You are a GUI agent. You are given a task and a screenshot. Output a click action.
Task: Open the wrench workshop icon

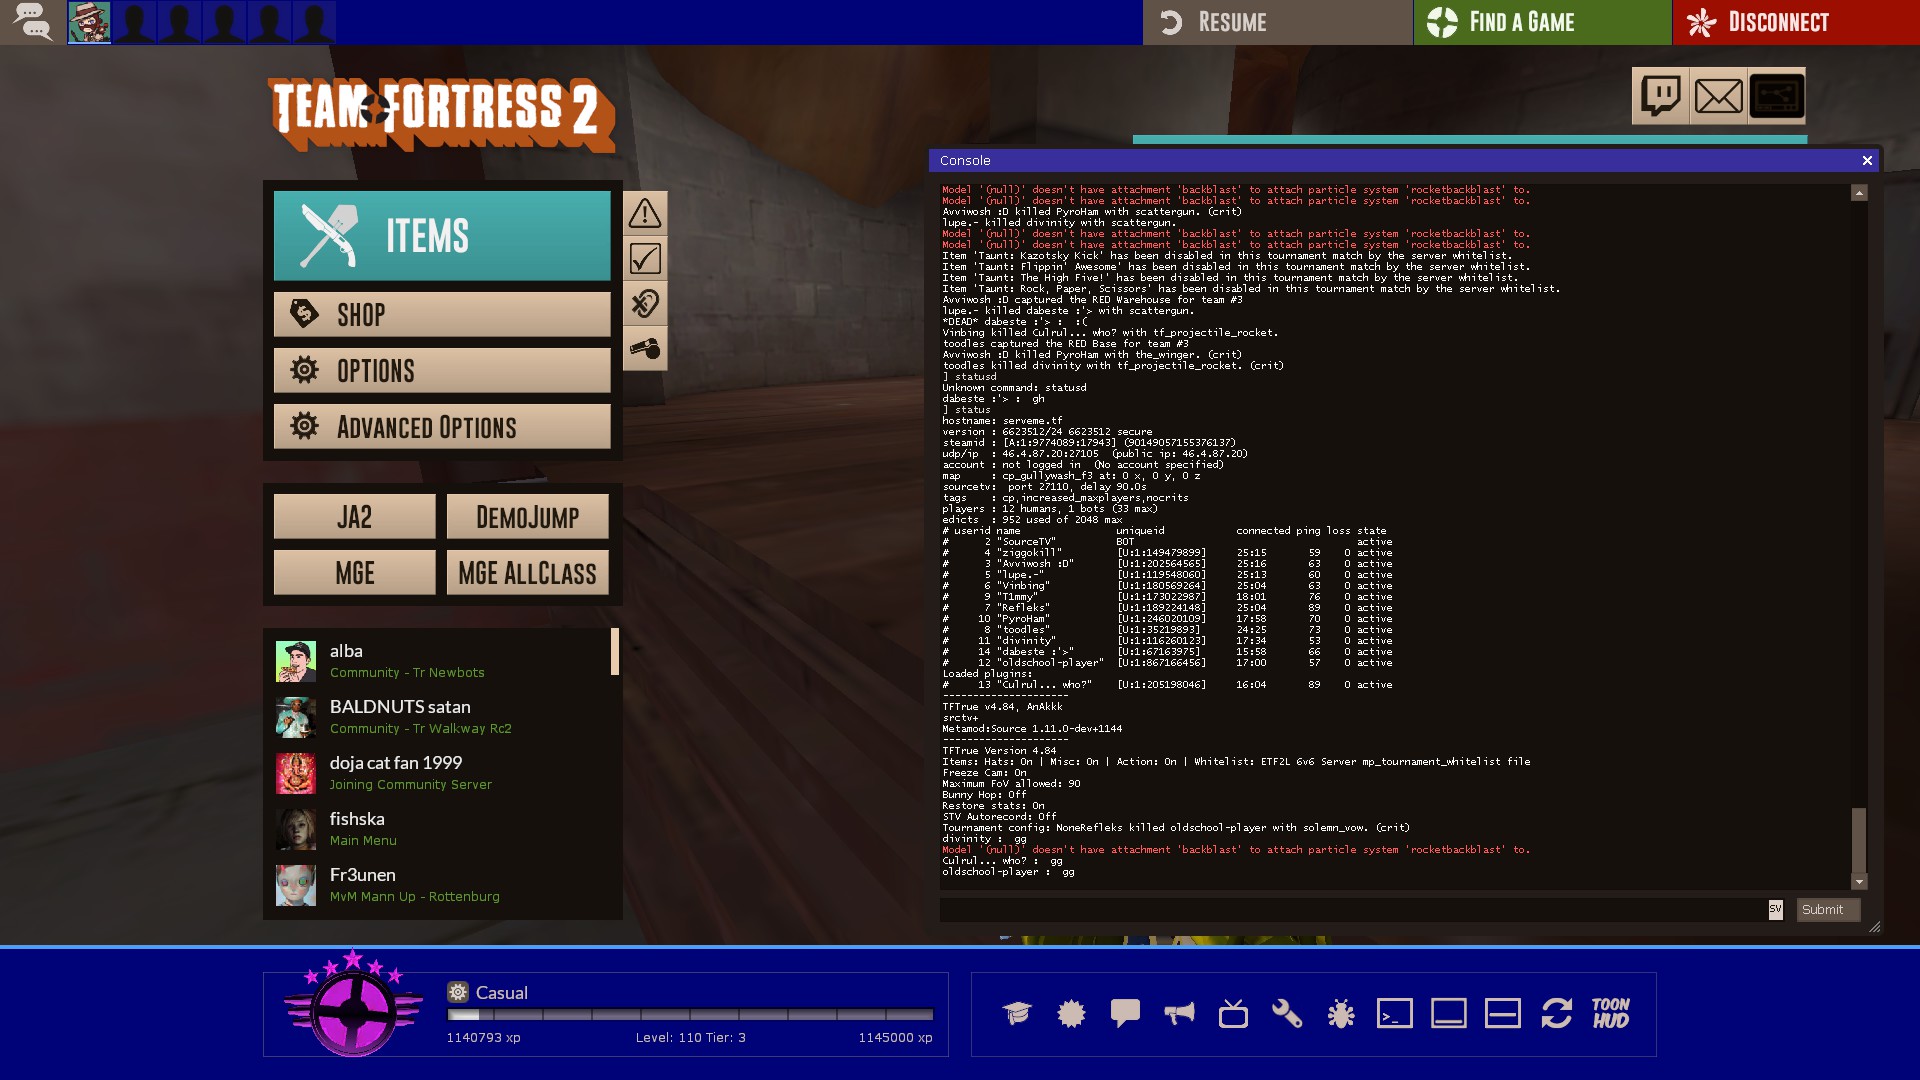(x=1287, y=1014)
